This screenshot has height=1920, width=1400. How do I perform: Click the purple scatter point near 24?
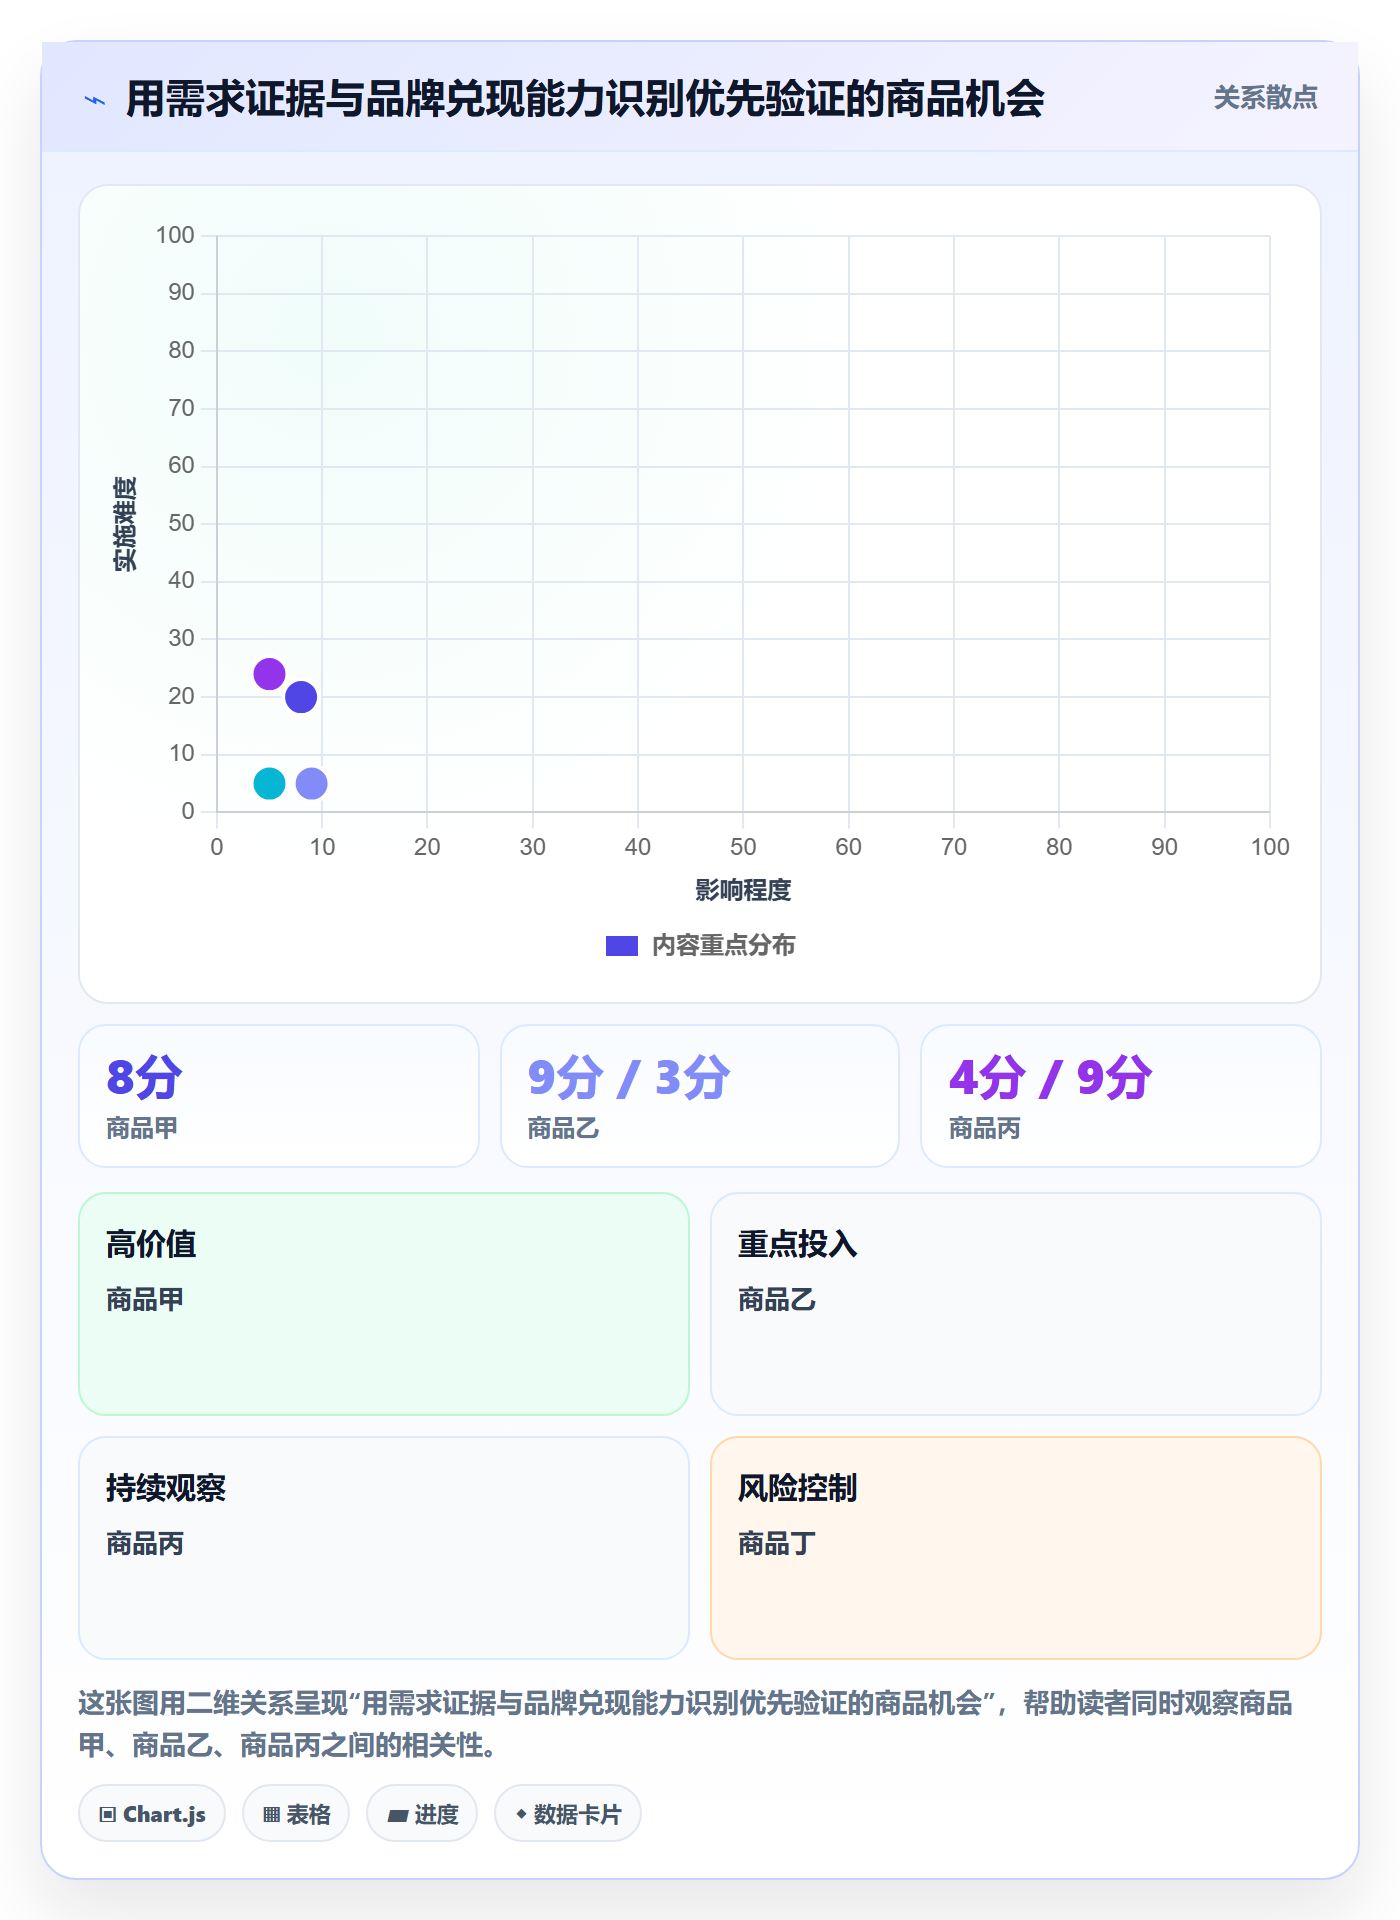[269, 674]
